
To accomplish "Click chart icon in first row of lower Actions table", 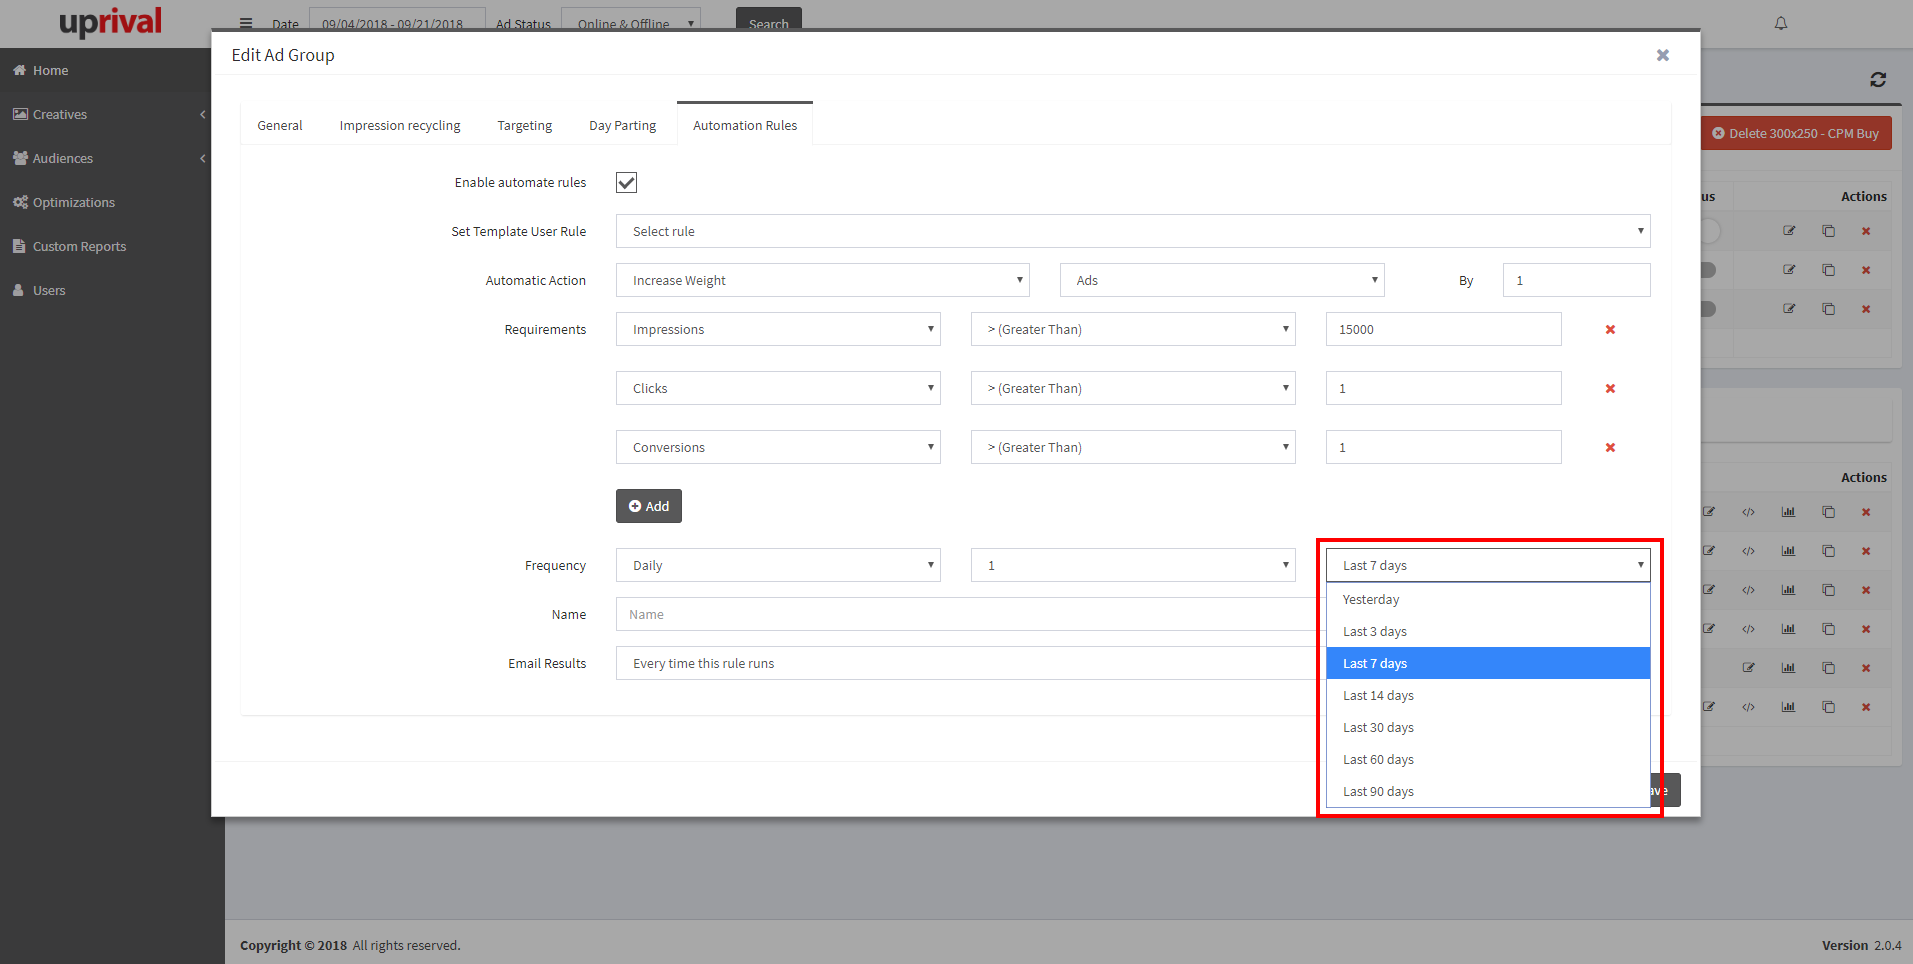I will point(1788,512).
